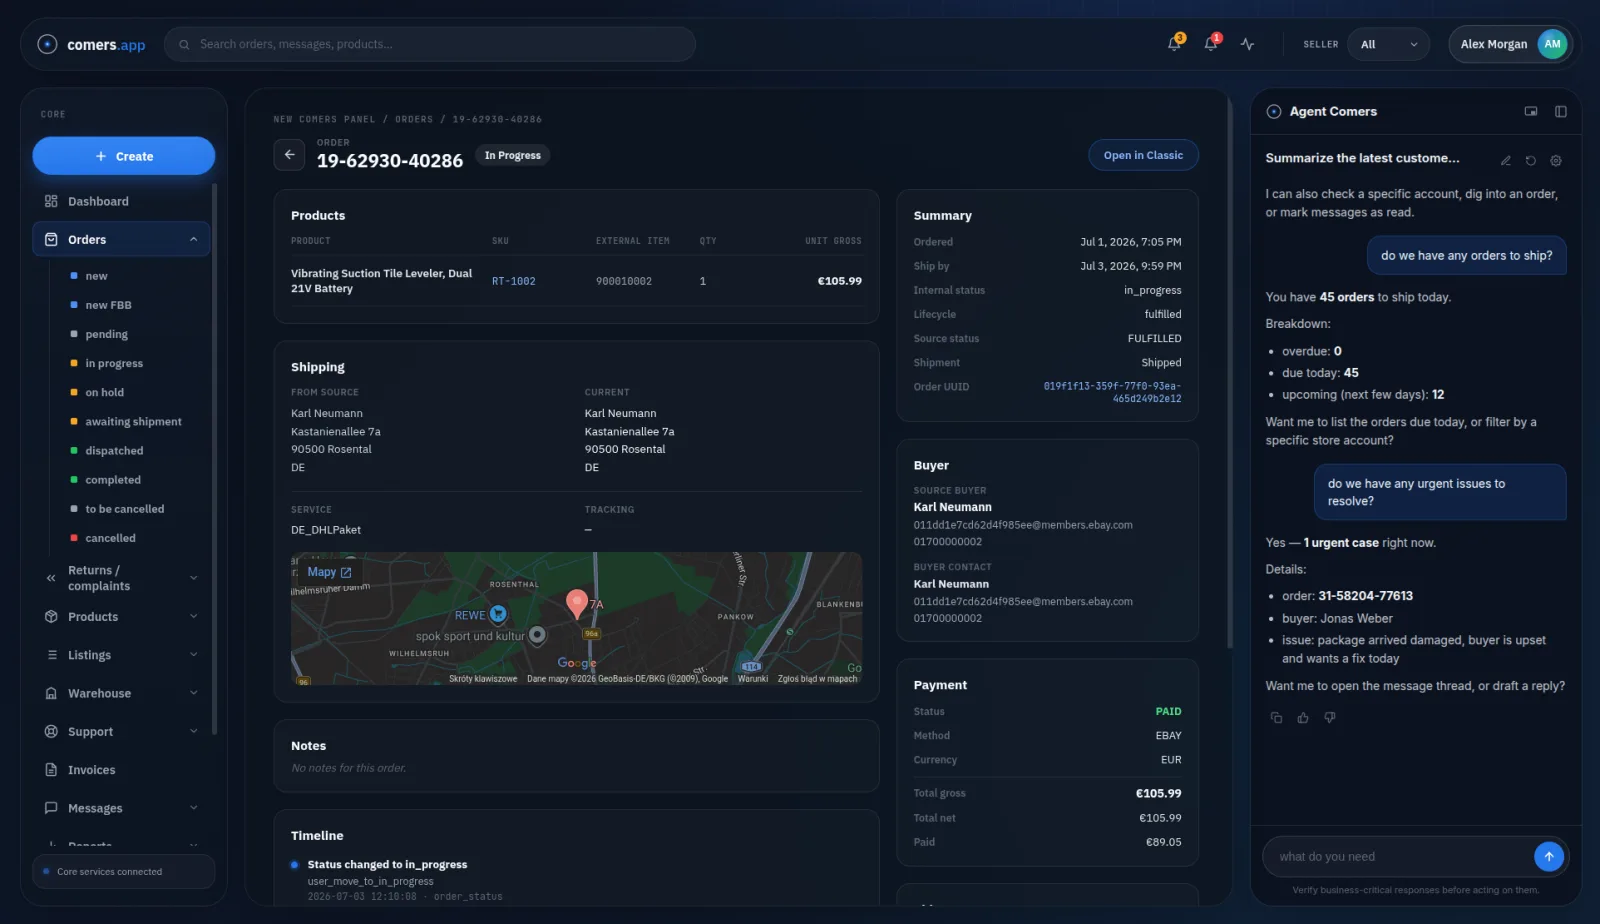This screenshot has height=924, width=1600.
Task: Open Agent Comers settings gear
Action: coord(1556,160)
